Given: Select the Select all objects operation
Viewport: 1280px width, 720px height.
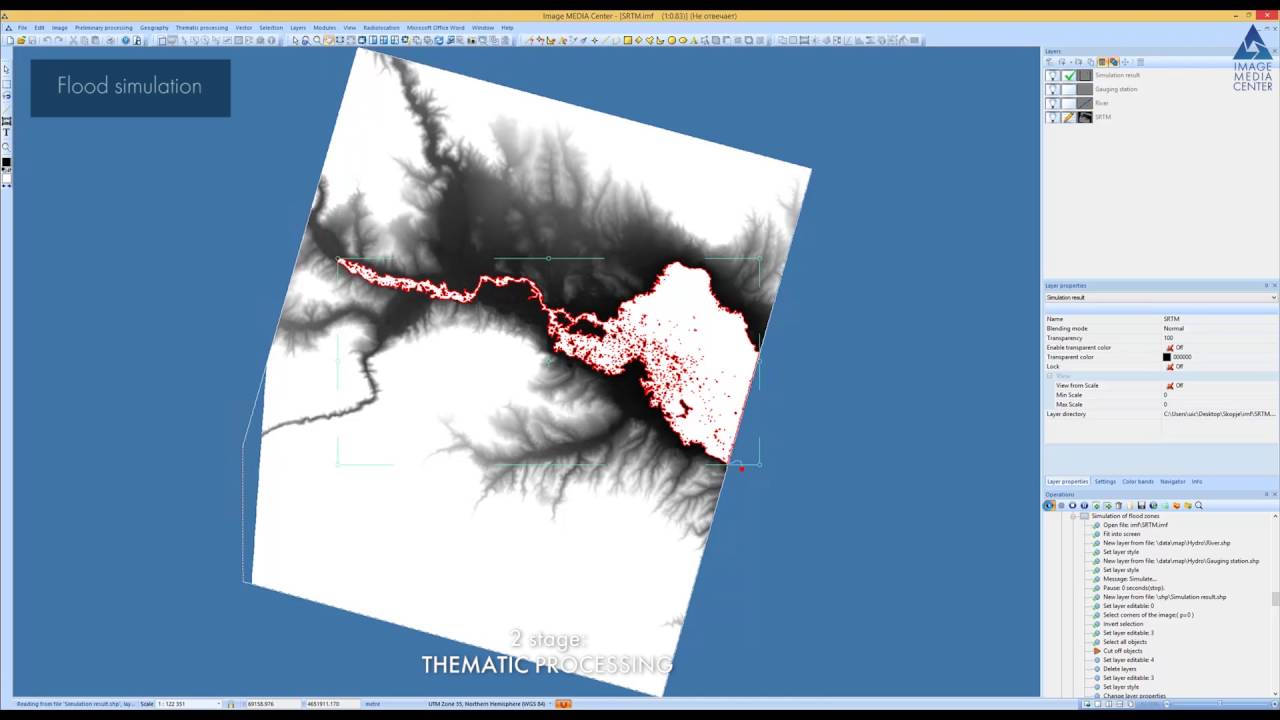Looking at the screenshot, I should pos(1125,642).
